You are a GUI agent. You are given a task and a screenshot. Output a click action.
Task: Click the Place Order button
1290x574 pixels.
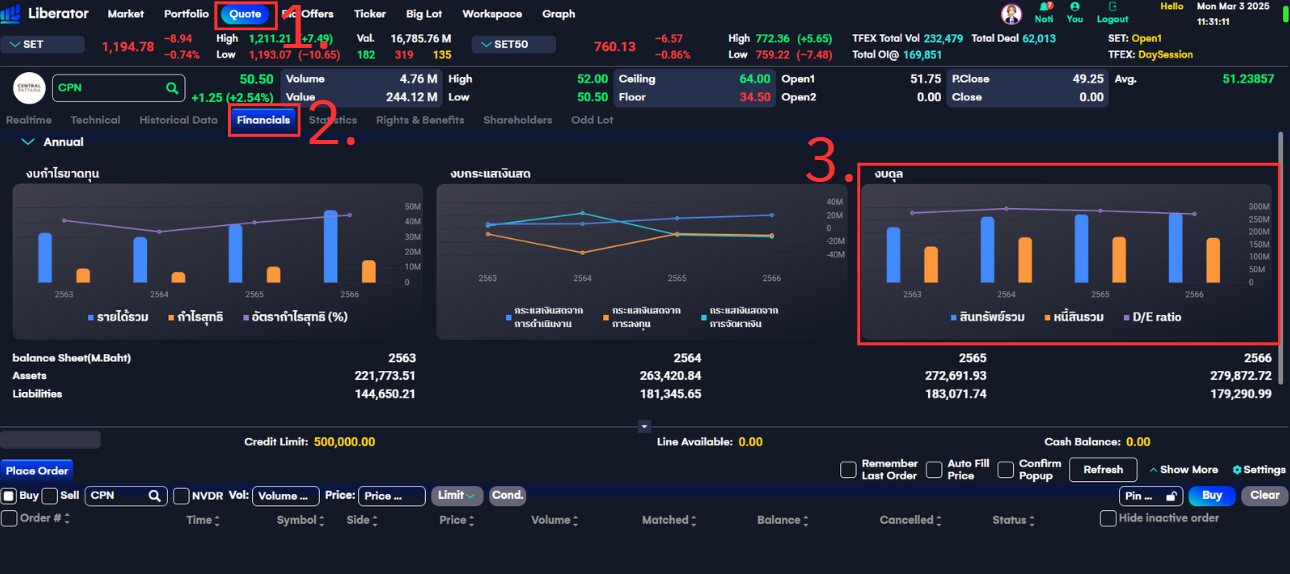pyautogui.click(x=37, y=471)
